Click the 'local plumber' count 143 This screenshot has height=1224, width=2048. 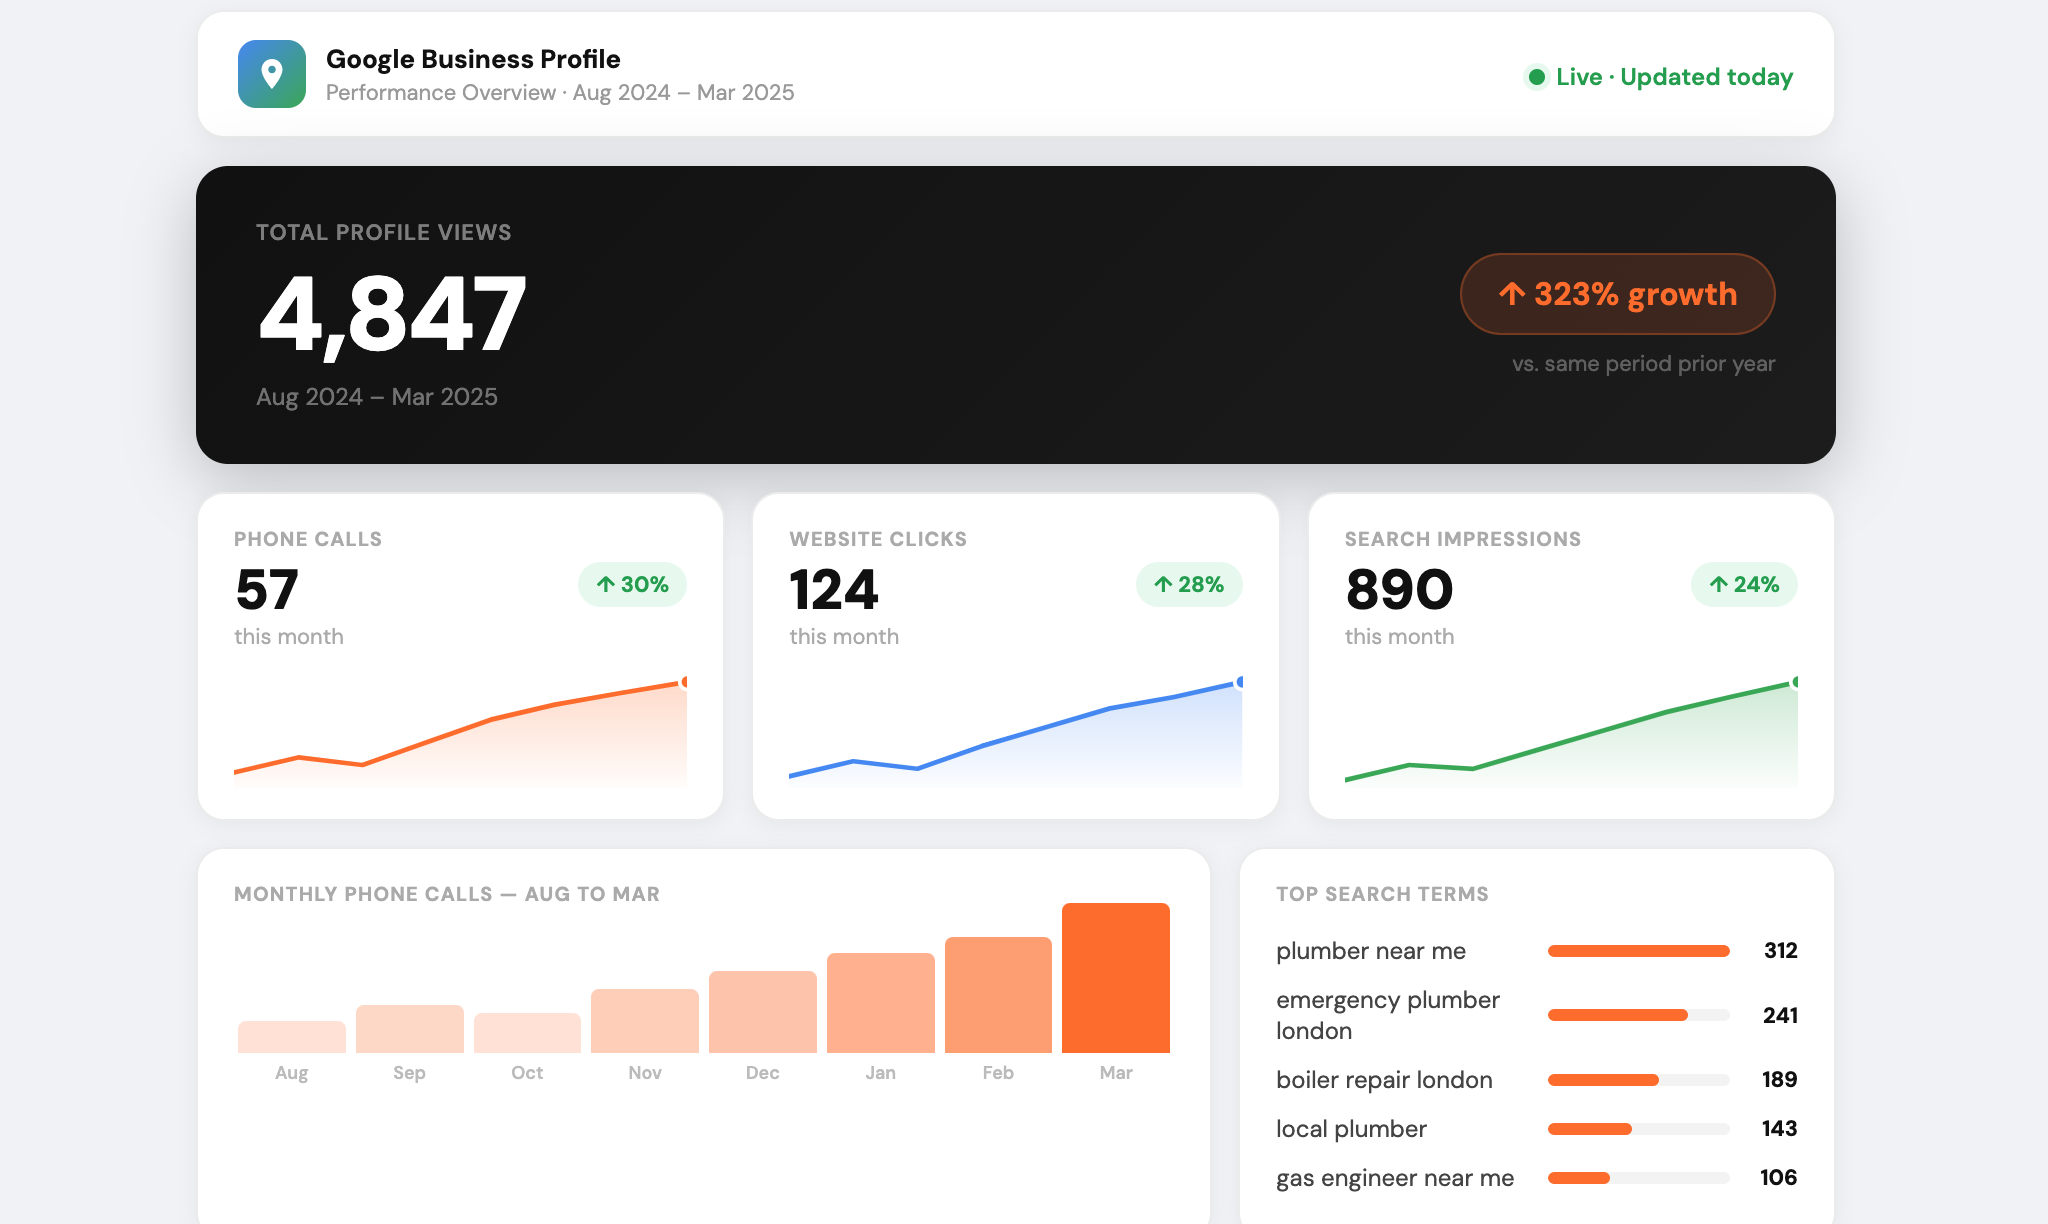1778,1129
